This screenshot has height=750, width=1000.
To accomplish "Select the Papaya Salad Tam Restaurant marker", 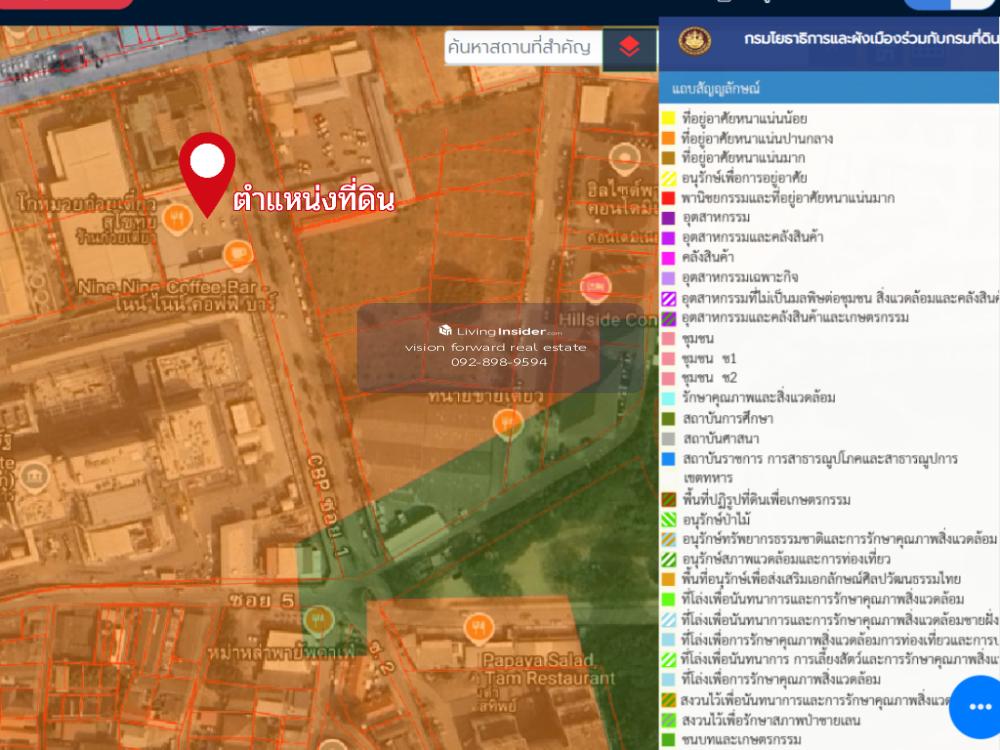I will click(x=479, y=627).
